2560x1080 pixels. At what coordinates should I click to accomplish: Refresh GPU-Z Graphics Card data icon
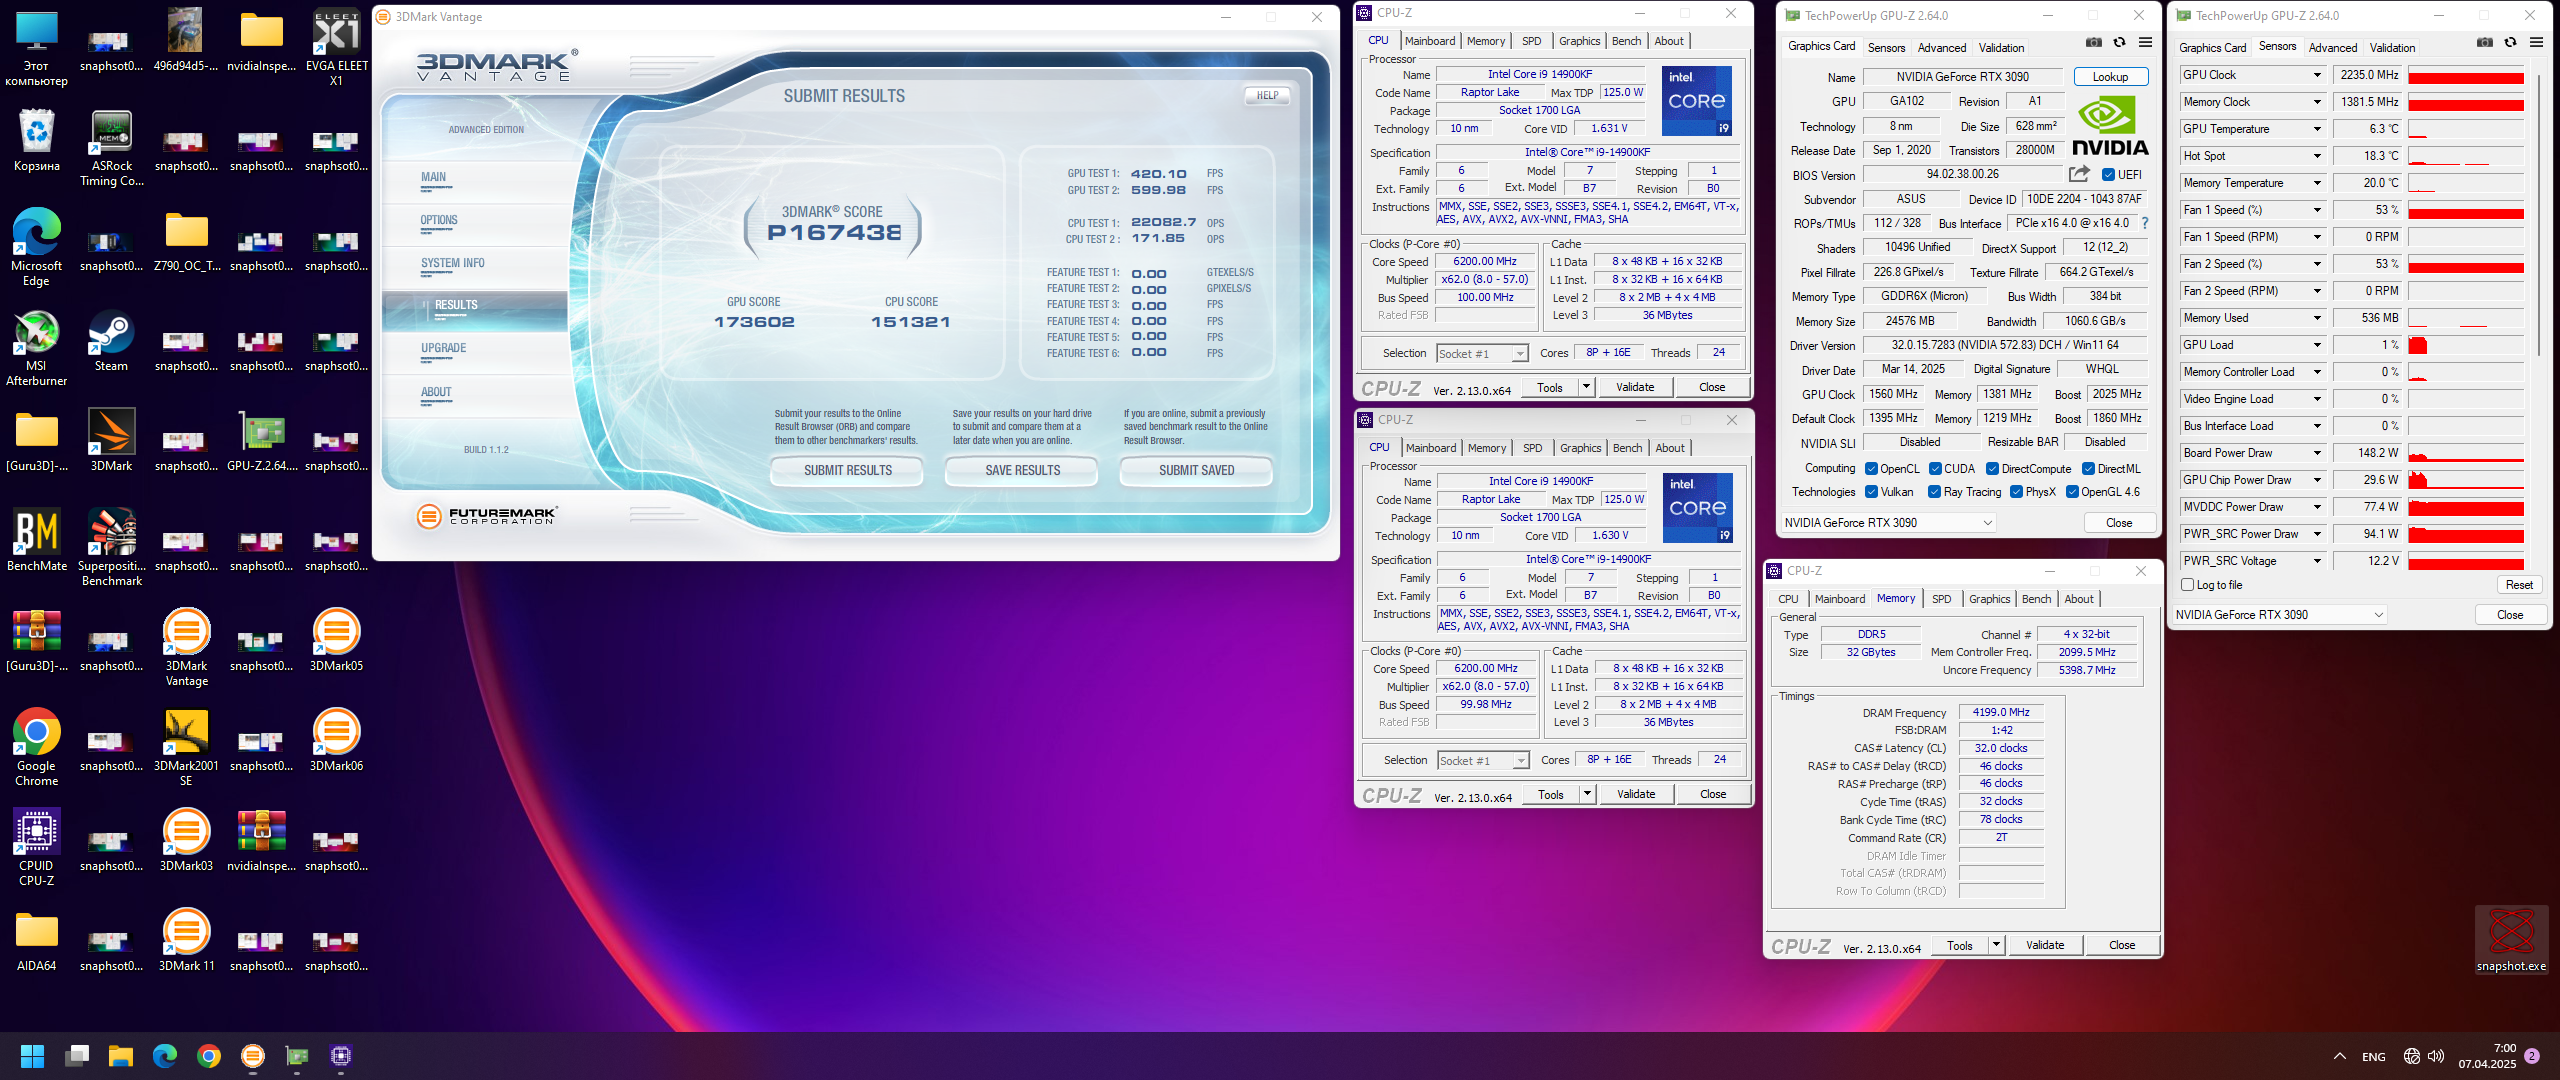pos(2119,43)
